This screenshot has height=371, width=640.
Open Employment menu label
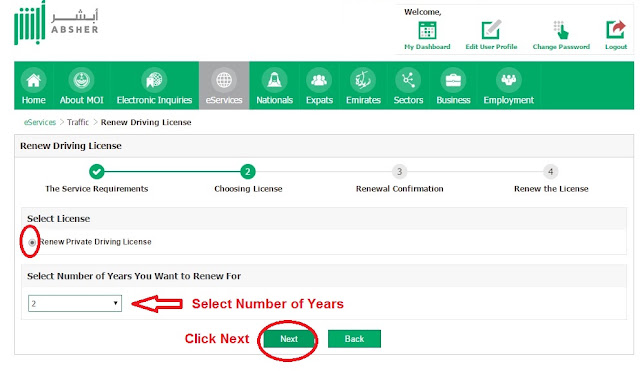coord(509,100)
